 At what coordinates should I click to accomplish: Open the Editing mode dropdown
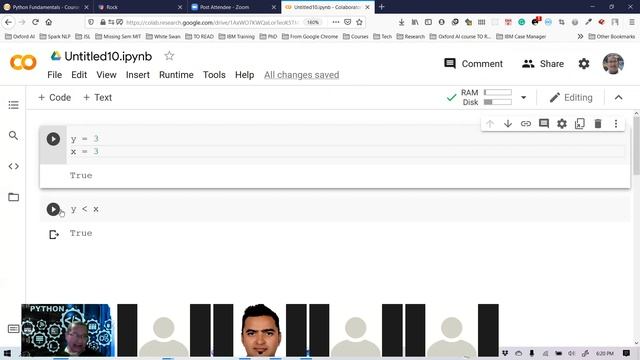(571, 98)
